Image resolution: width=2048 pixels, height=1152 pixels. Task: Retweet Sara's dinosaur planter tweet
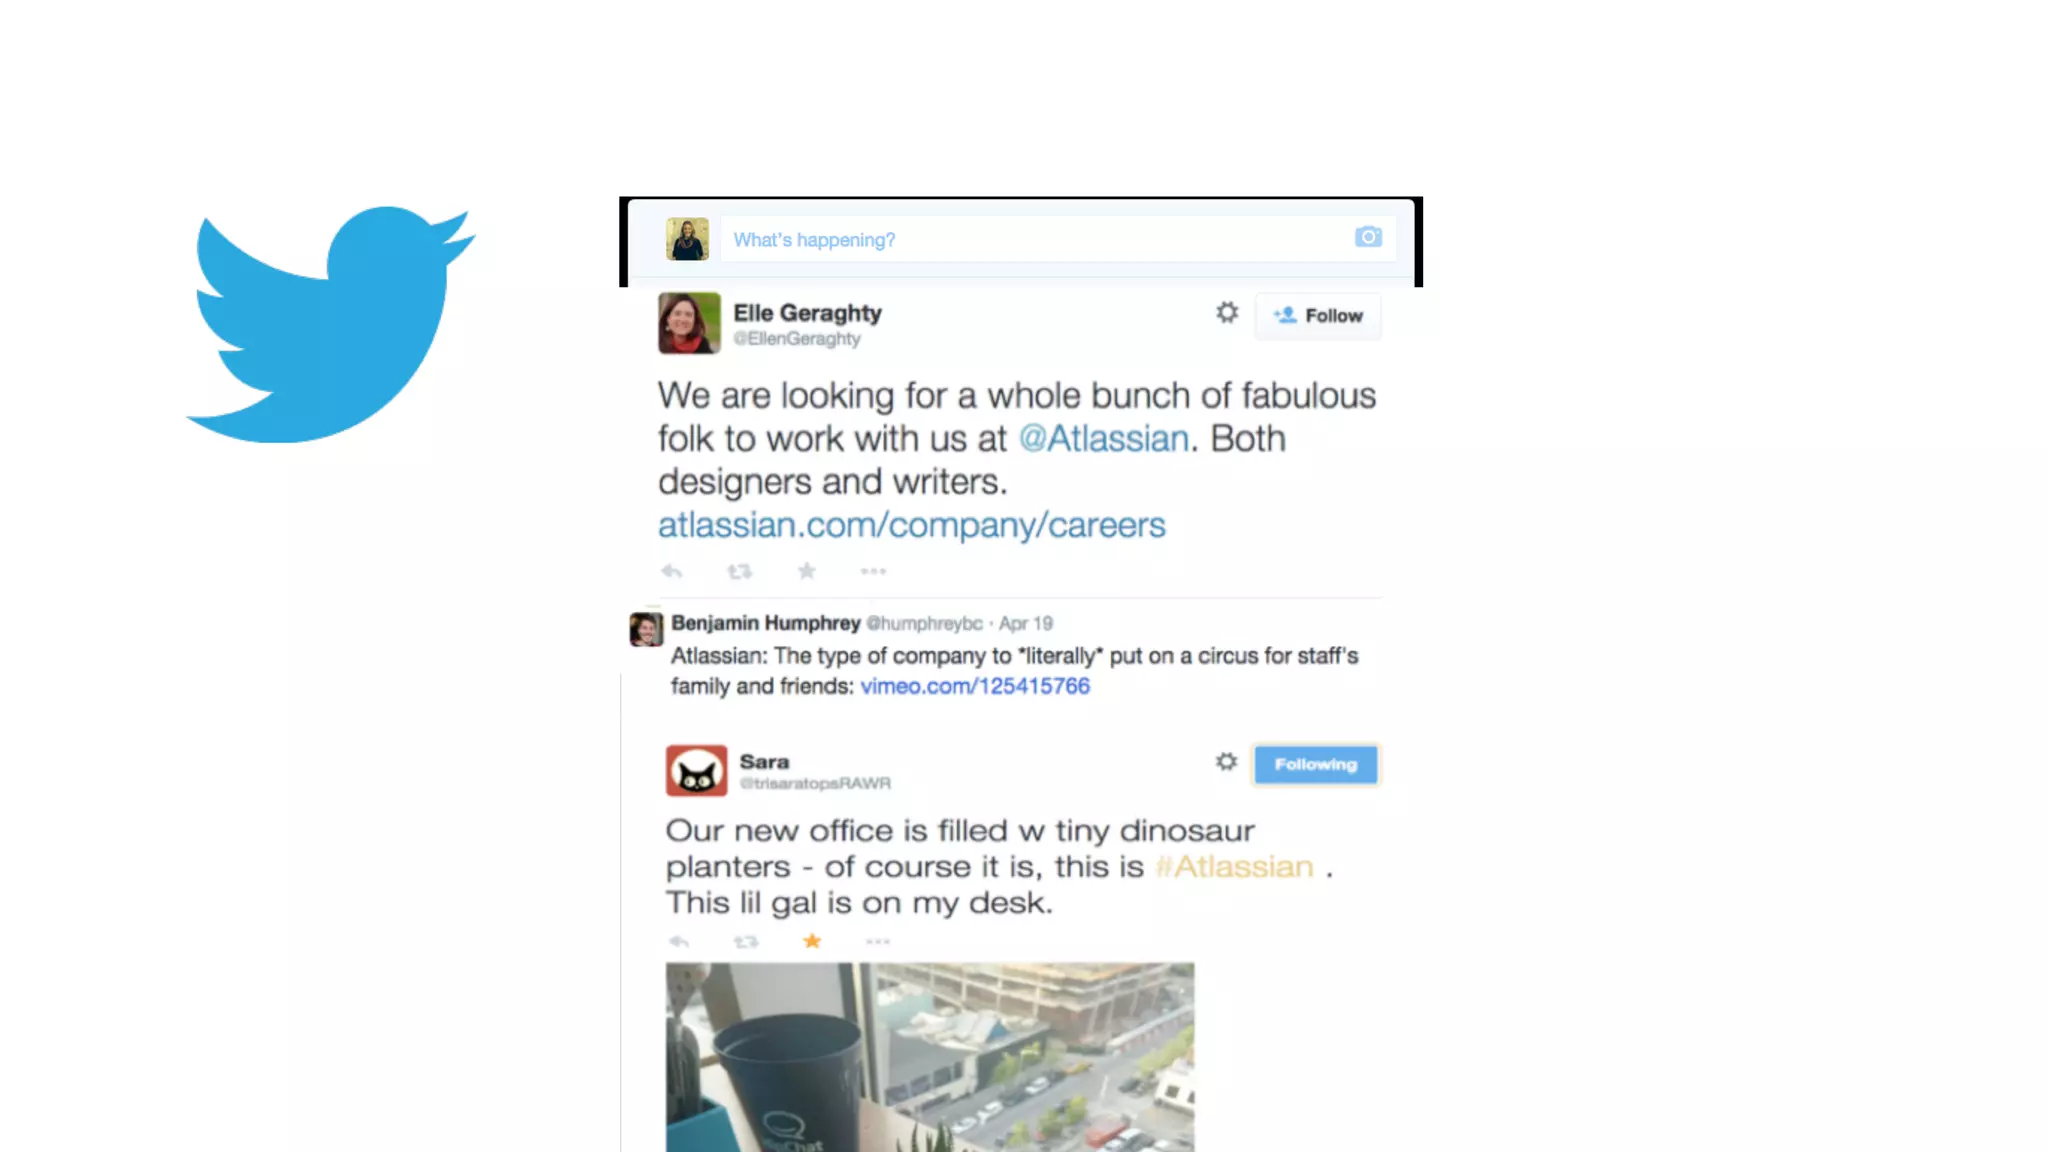746,942
